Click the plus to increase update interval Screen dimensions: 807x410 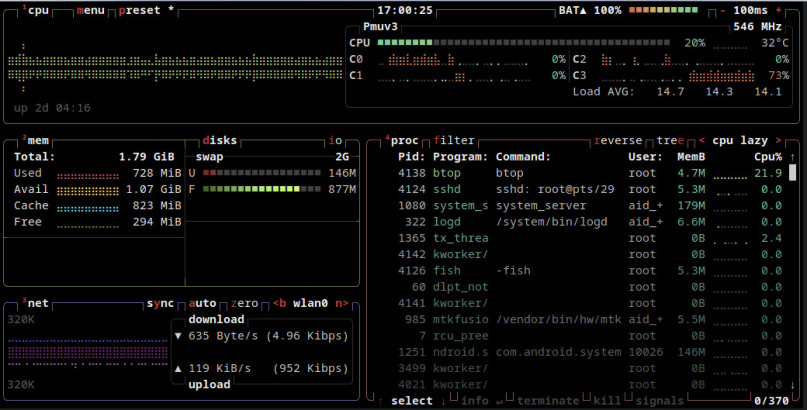(x=781, y=10)
